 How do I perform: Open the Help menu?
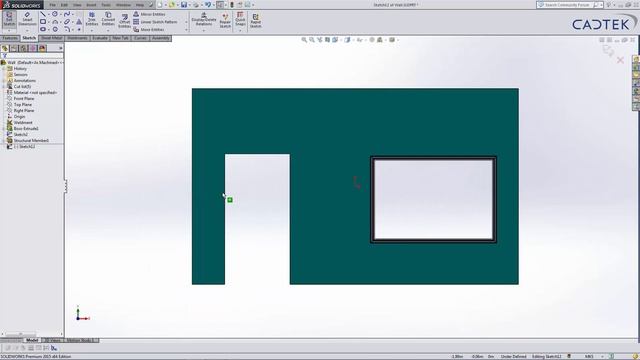point(140,5)
